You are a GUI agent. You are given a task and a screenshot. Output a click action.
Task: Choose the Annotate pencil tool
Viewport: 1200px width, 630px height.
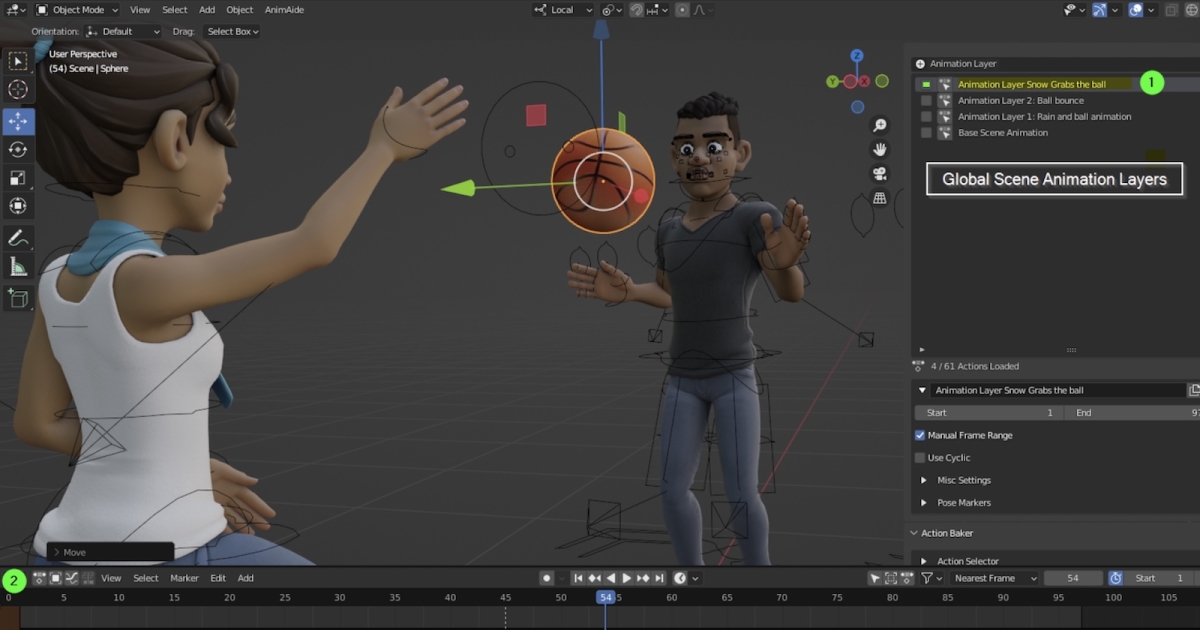click(x=18, y=238)
